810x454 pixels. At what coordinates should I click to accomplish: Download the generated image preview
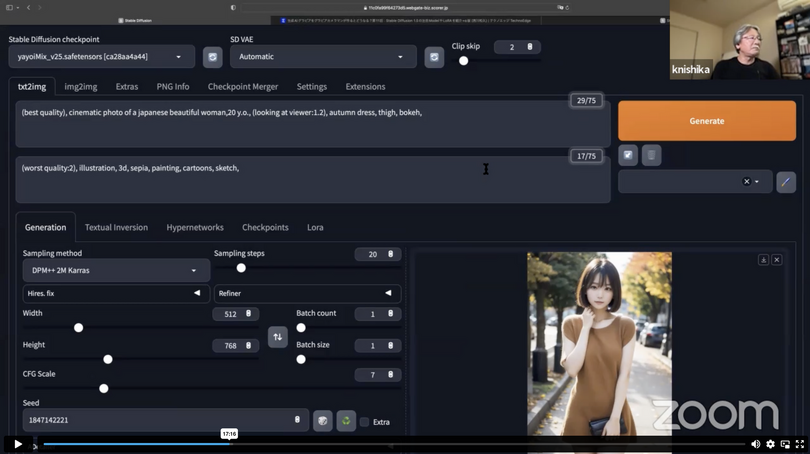(764, 260)
